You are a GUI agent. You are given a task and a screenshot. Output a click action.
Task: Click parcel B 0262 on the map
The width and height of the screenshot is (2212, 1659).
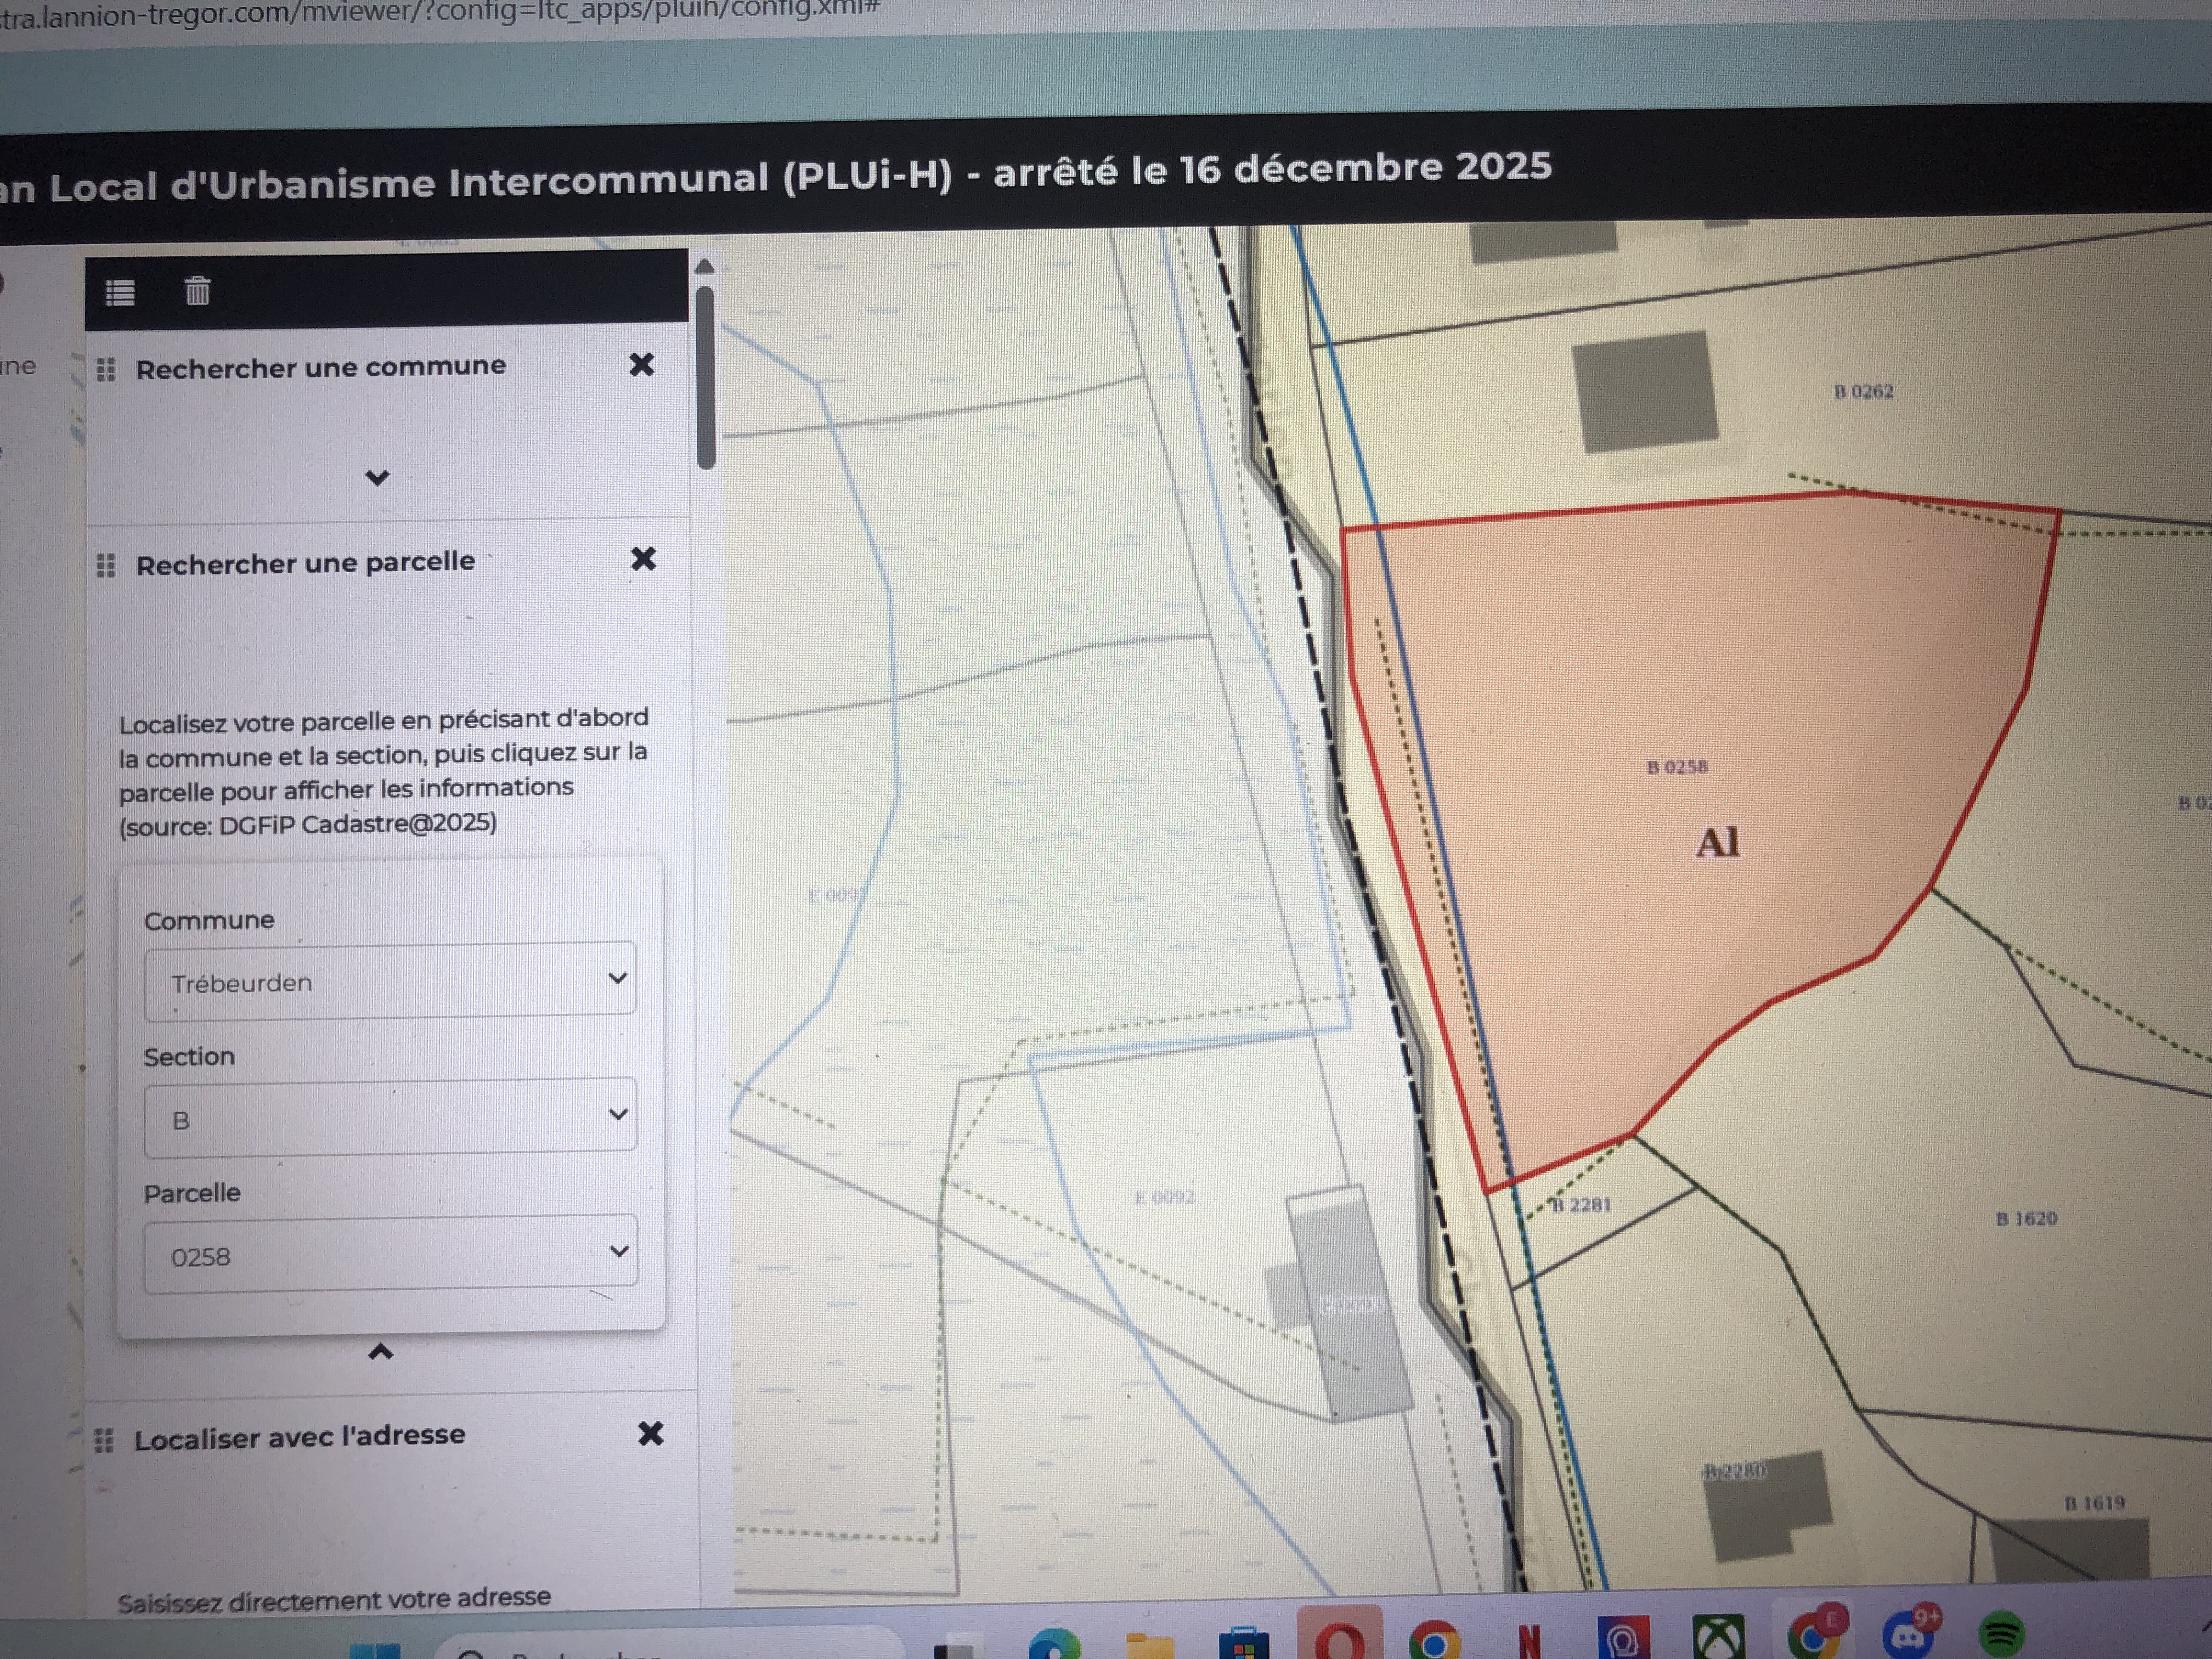(x=1863, y=391)
